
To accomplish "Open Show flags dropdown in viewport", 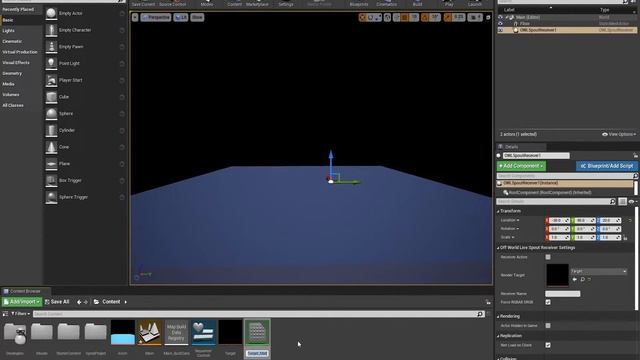I will 197,18.
